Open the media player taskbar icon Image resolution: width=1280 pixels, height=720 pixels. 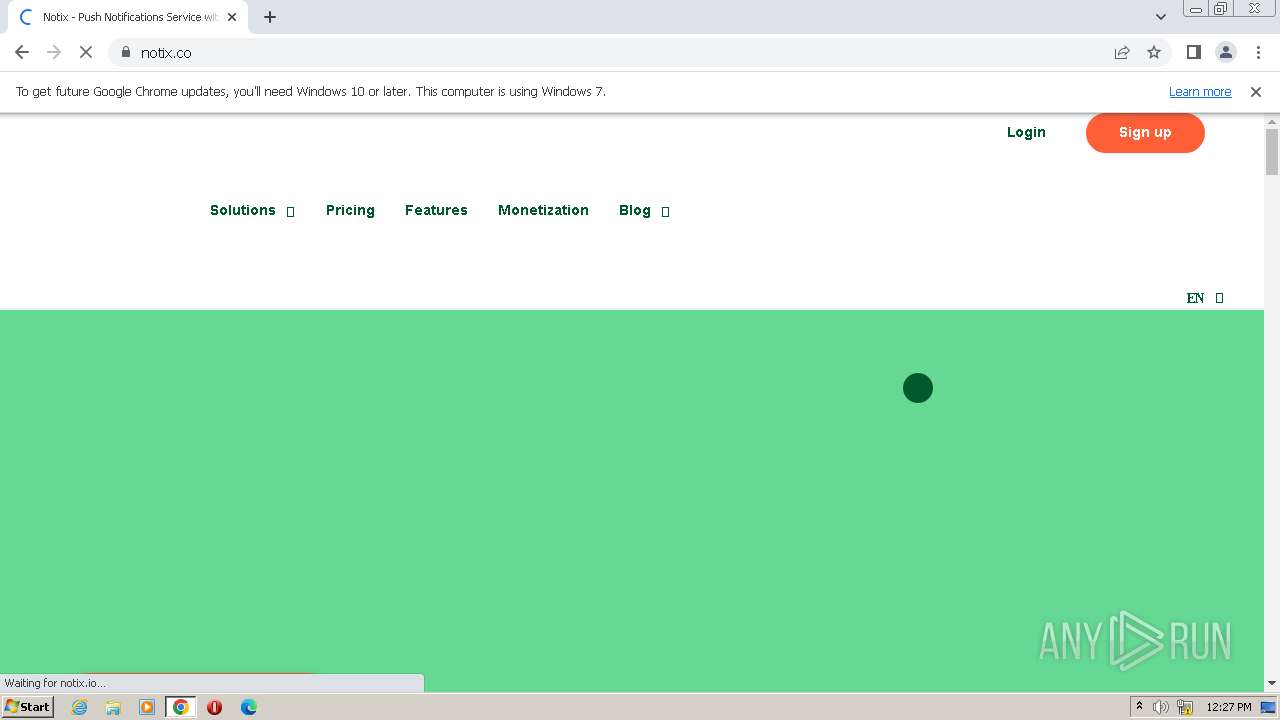(147, 707)
